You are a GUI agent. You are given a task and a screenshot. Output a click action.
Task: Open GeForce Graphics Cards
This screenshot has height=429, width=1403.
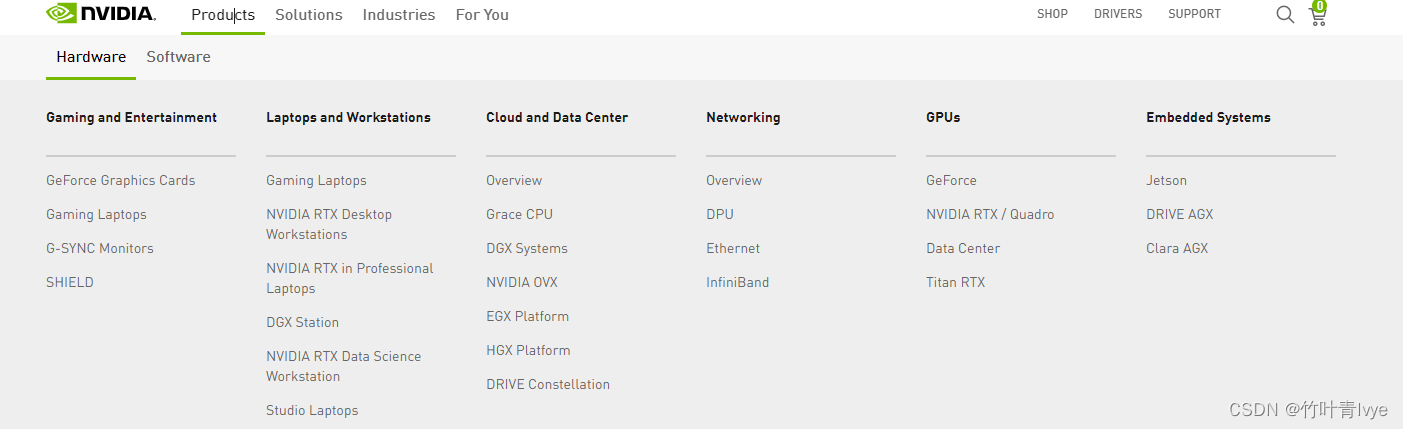tap(121, 181)
